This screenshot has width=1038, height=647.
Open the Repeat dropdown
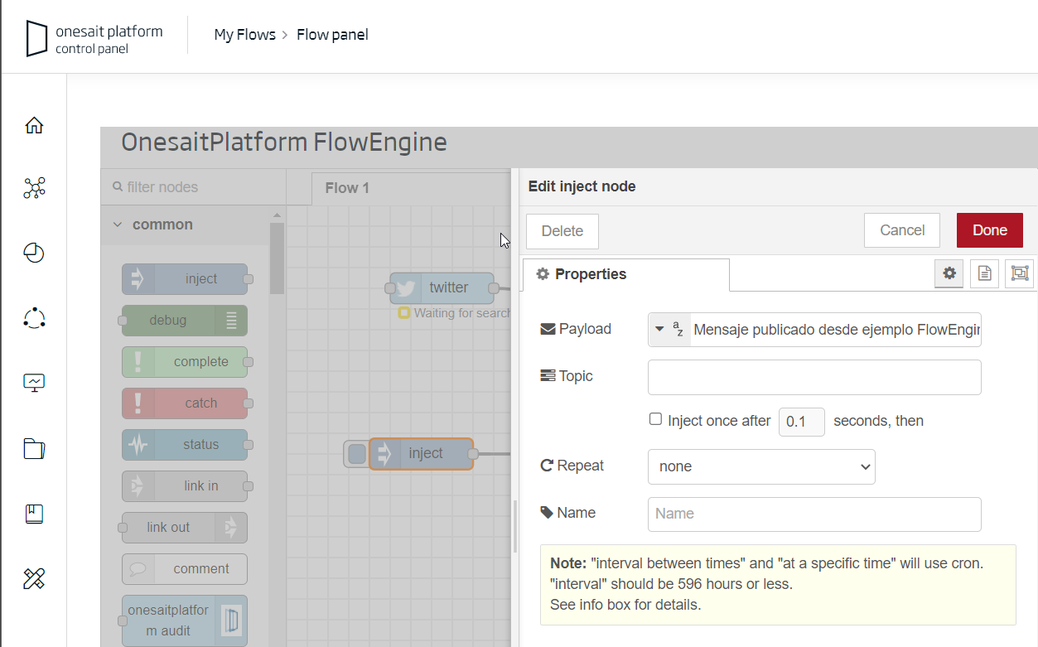pos(761,466)
